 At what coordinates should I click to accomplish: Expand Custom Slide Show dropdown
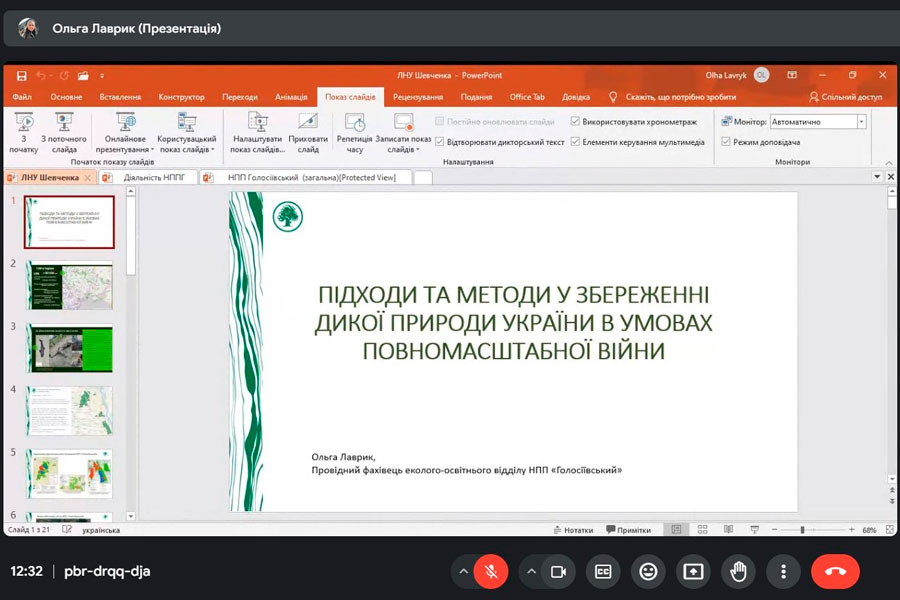click(x=187, y=132)
